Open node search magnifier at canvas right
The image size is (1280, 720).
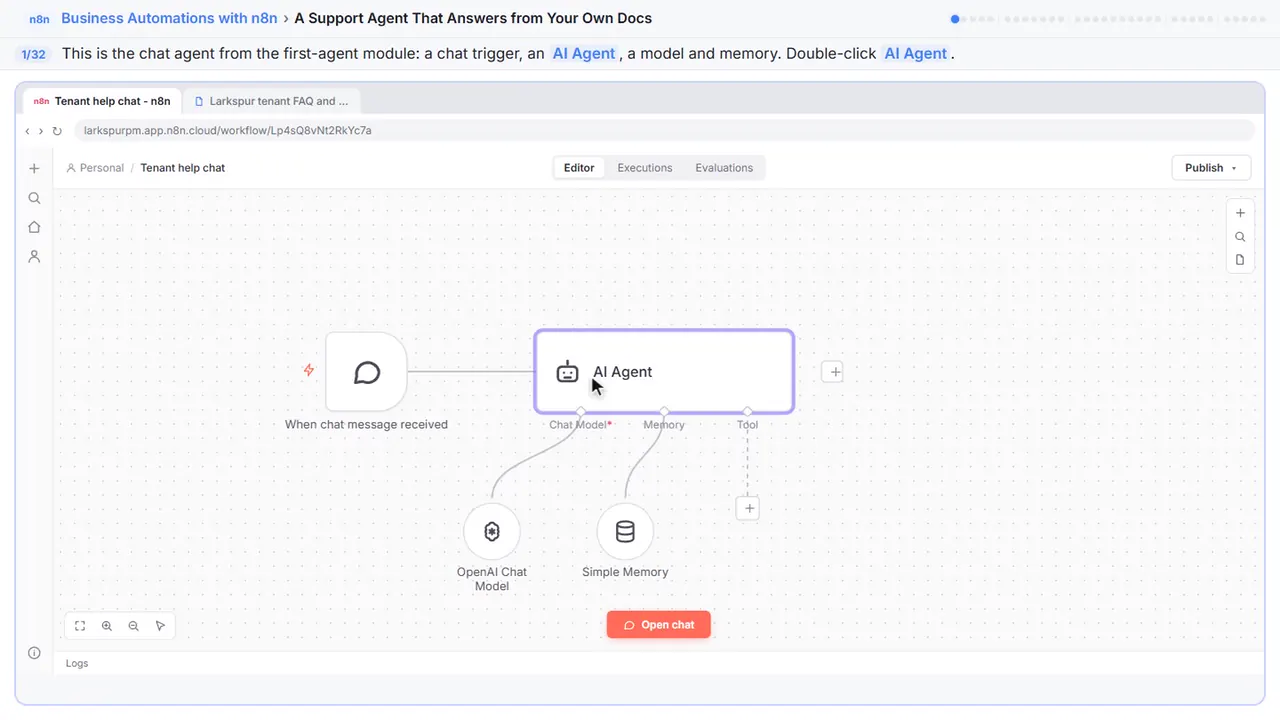tap(1240, 237)
